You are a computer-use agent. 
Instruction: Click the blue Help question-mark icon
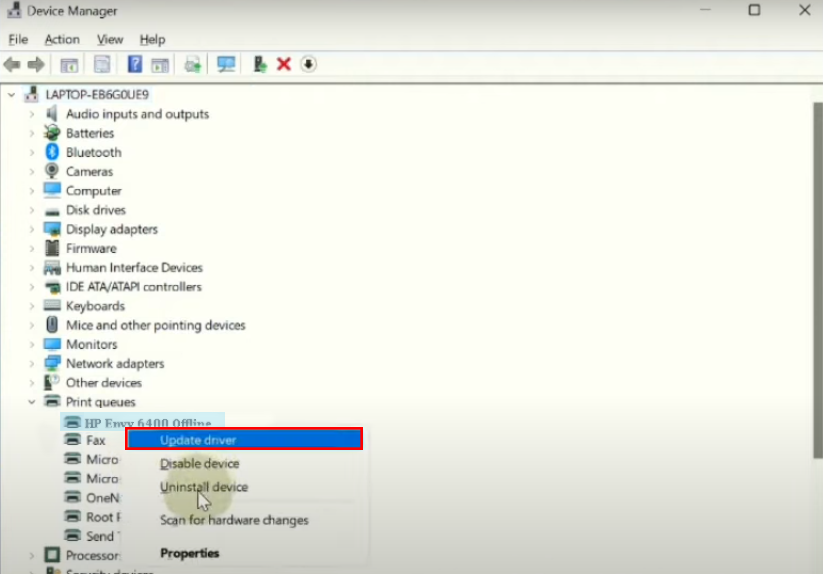tap(135, 64)
